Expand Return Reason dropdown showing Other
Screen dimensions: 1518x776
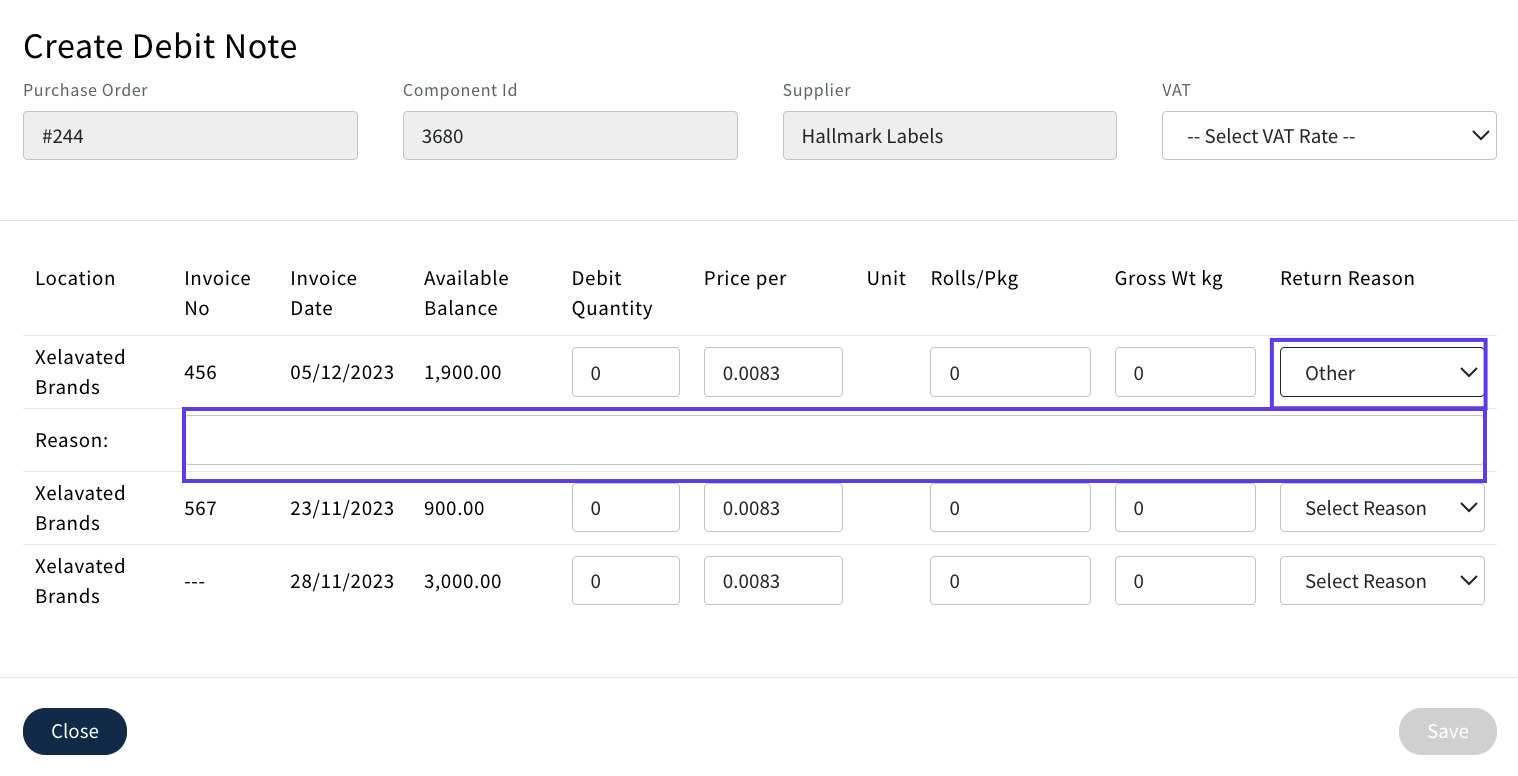(1381, 373)
